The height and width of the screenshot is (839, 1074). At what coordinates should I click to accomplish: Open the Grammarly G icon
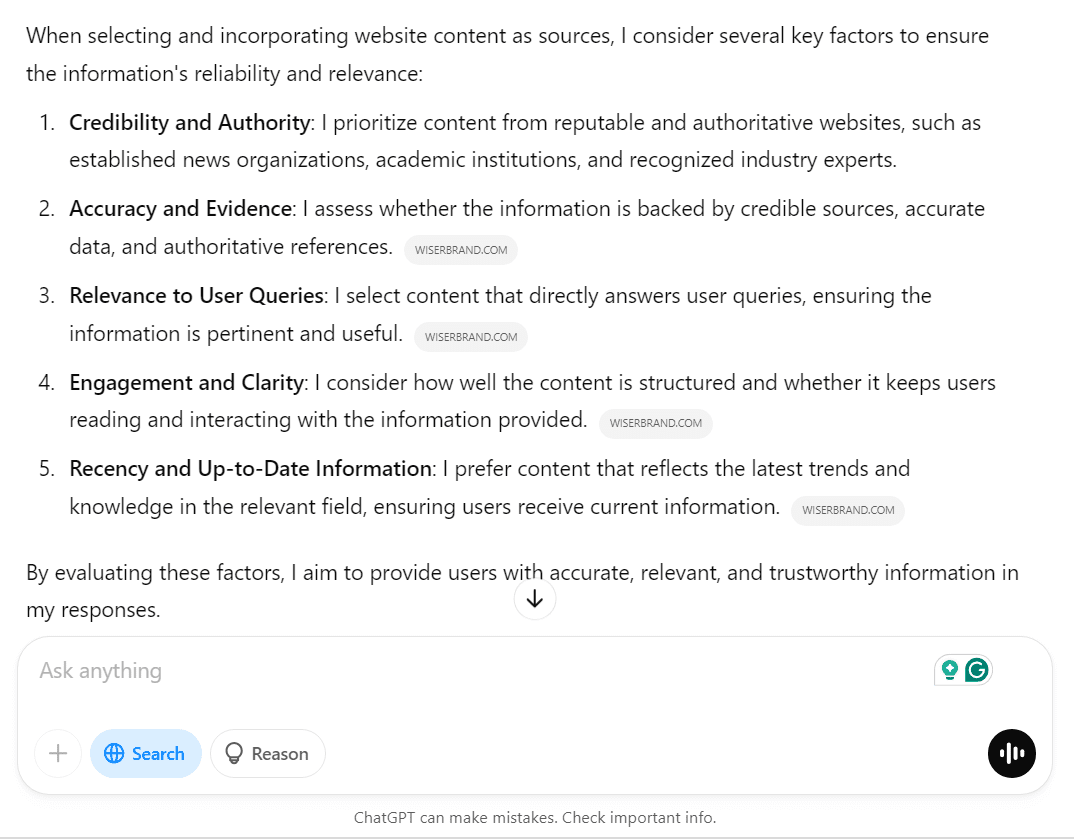[x=977, y=670]
